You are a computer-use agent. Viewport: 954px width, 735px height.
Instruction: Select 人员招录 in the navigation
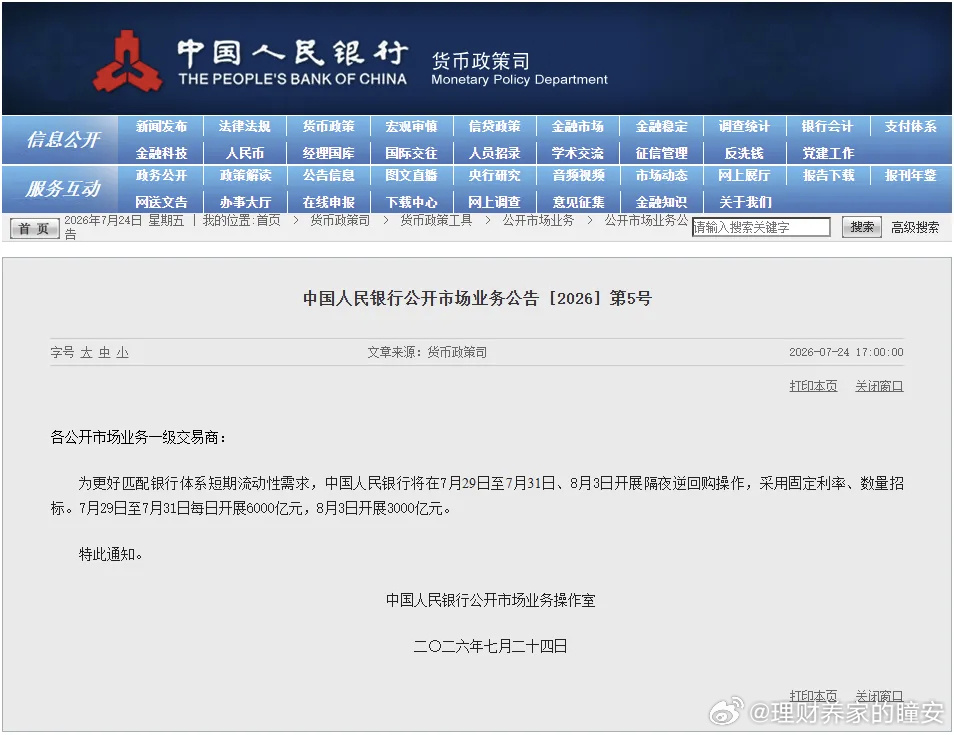pos(495,153)
